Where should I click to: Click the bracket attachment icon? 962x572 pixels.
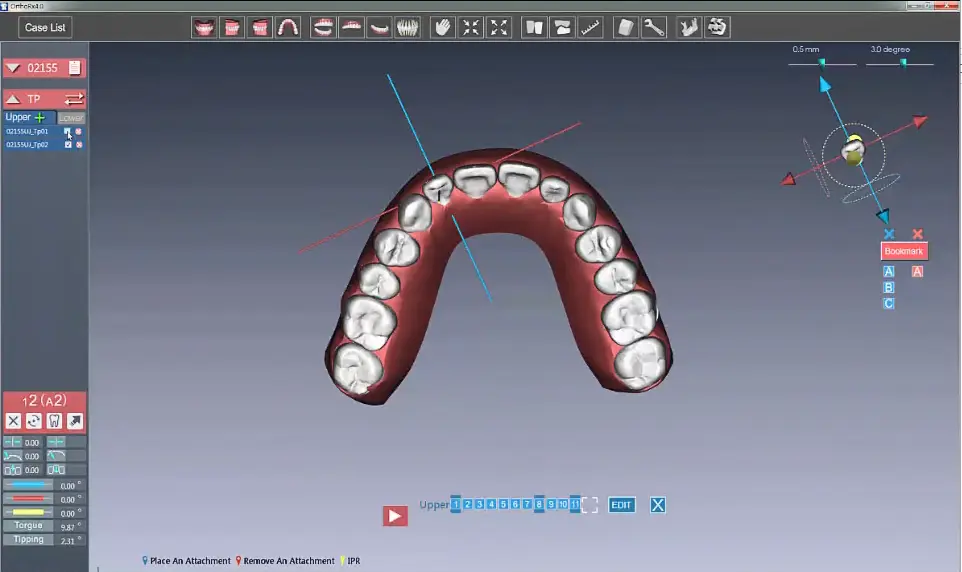click(x=717, y=28)
